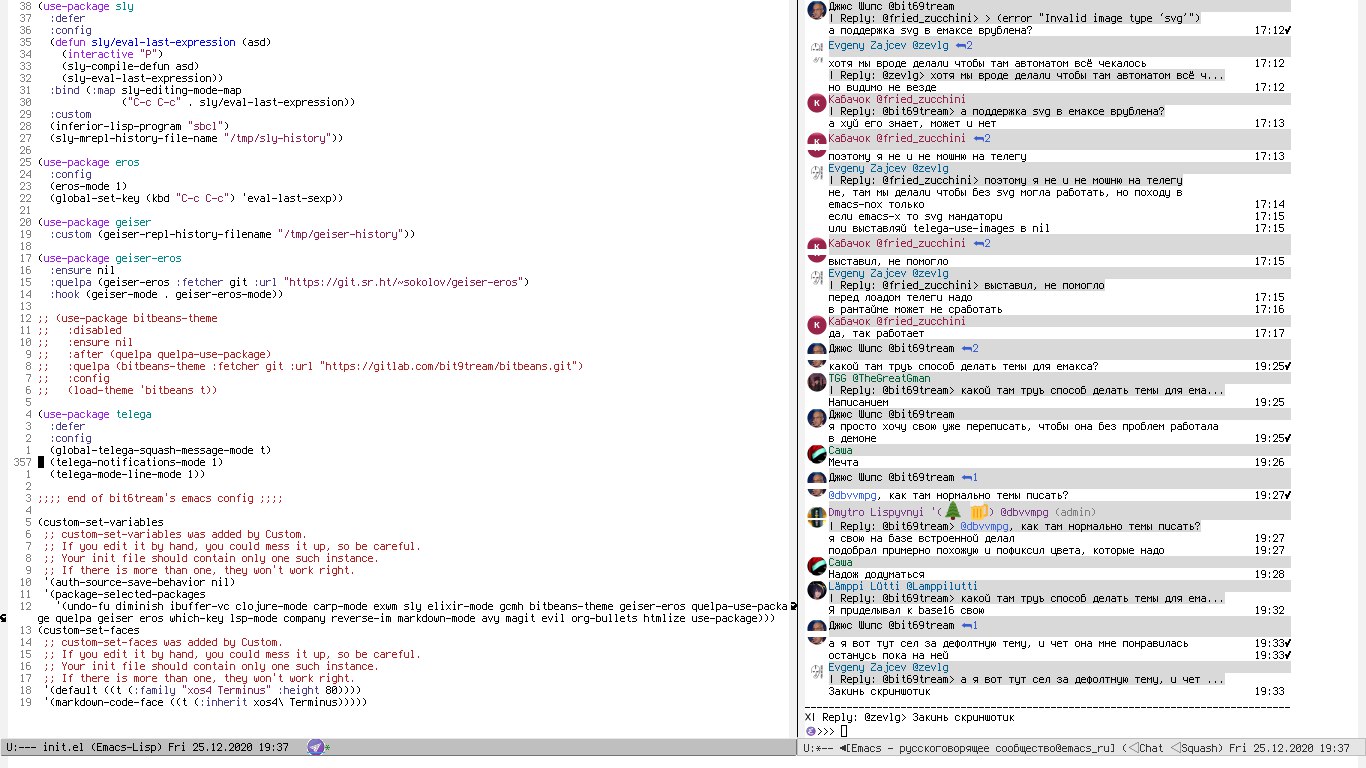1366x768 pixels.
Task: Click message 'да, так работает'
Action: [877, 333]
